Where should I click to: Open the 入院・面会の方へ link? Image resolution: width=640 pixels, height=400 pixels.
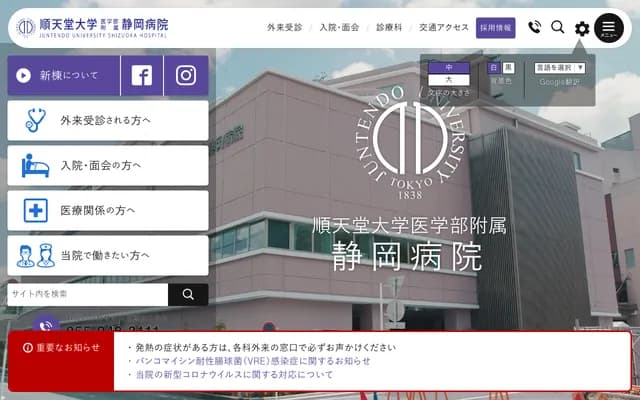(x=108, y=165)
